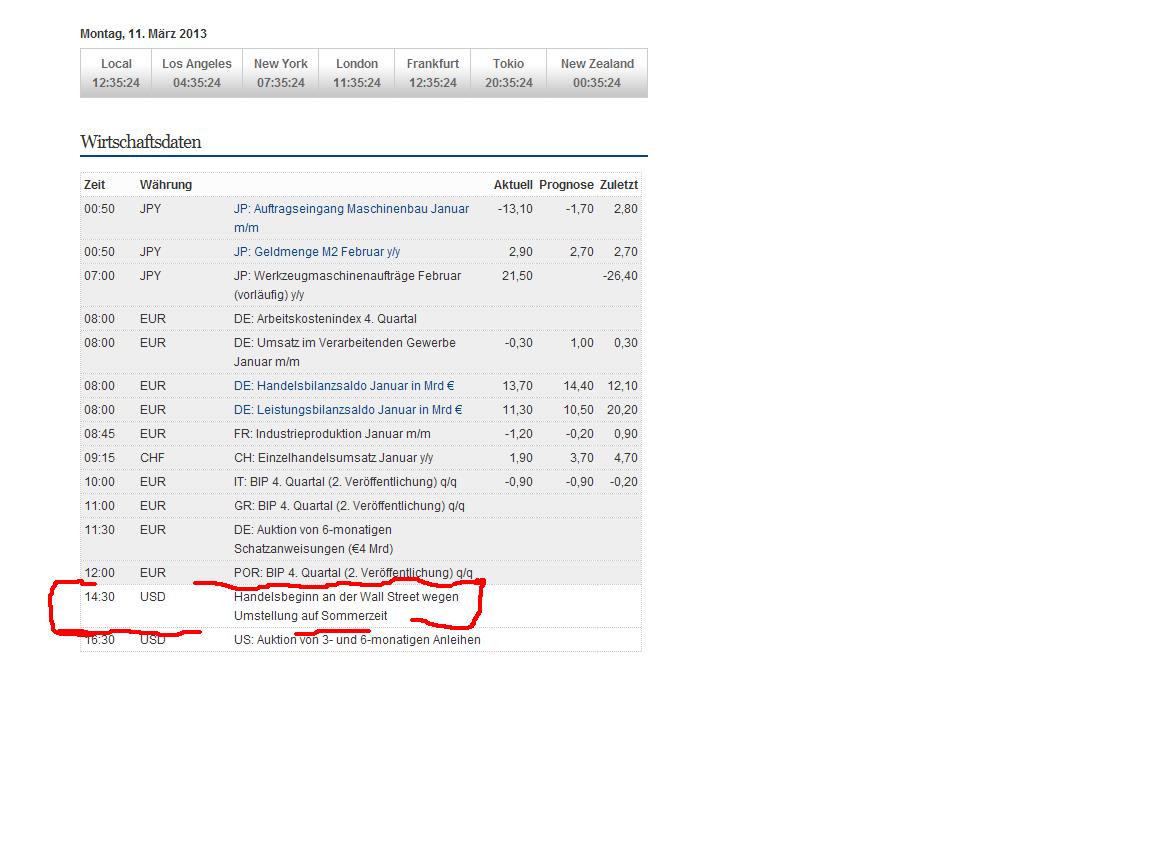Select the Frankfurt clock cell
1152x864 pixels.
click(433, 73)
